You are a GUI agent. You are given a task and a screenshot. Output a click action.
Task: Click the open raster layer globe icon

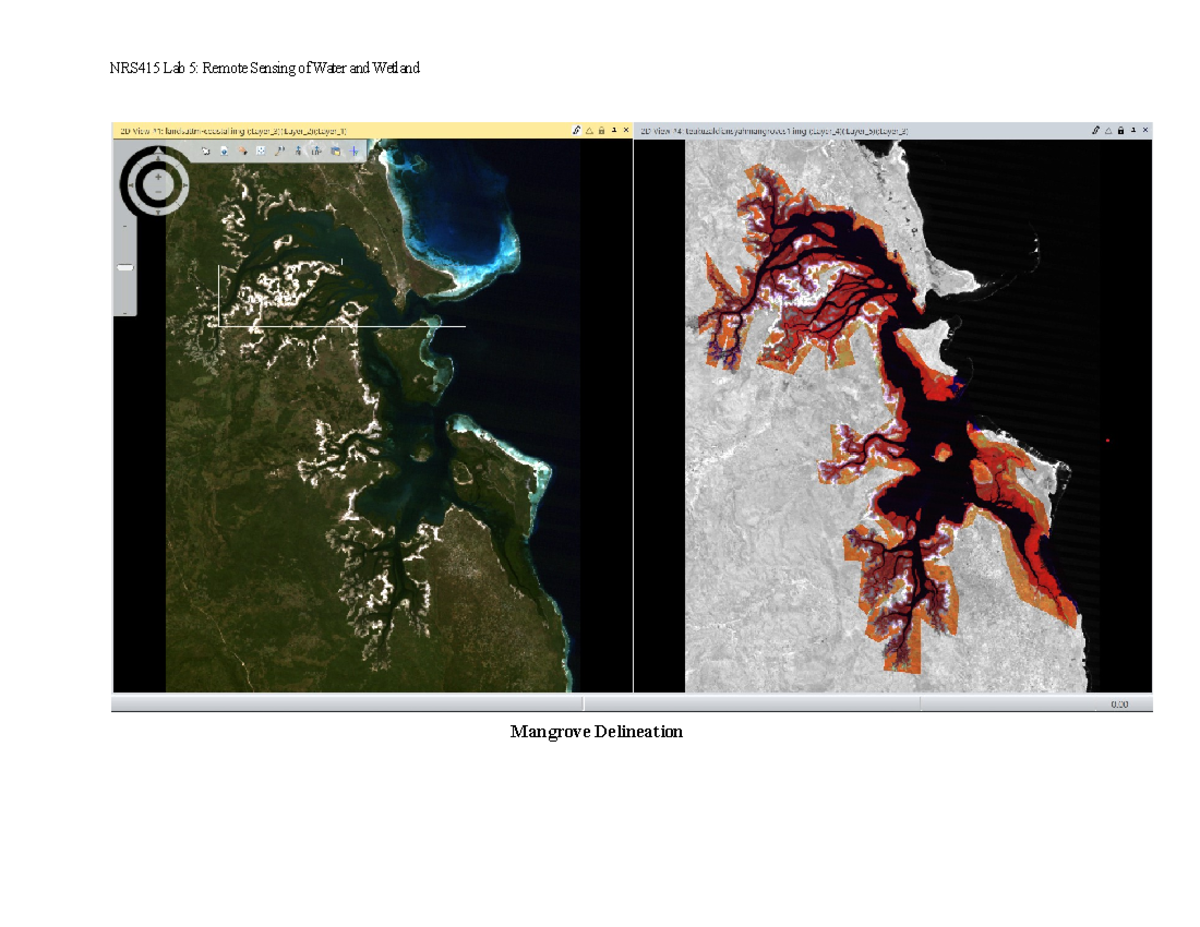point(224,151)
